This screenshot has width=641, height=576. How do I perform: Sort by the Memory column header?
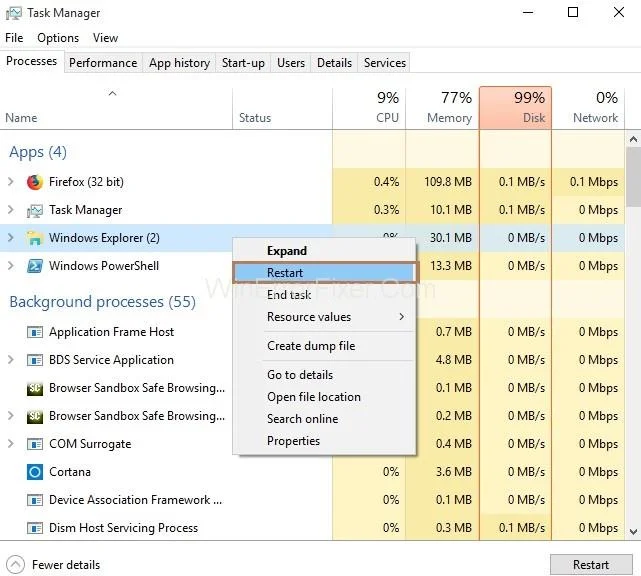(442, 109)
